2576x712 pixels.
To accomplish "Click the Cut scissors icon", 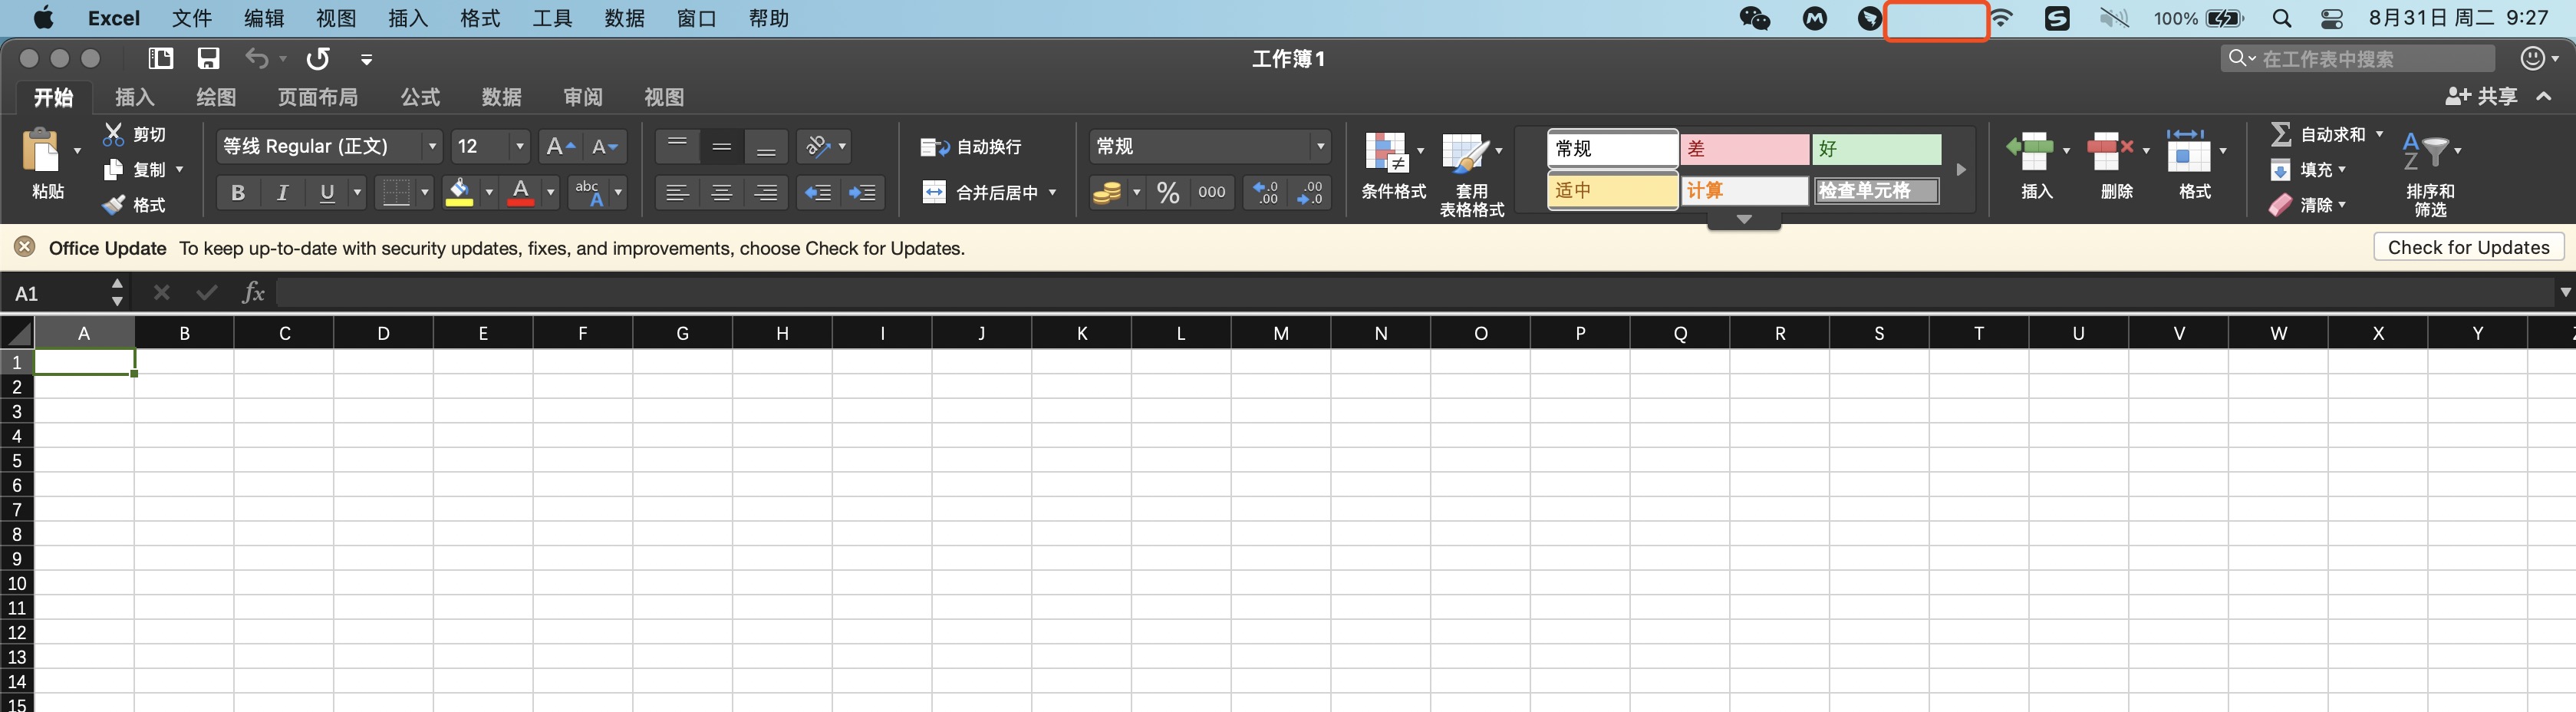I will click(113, 134).
